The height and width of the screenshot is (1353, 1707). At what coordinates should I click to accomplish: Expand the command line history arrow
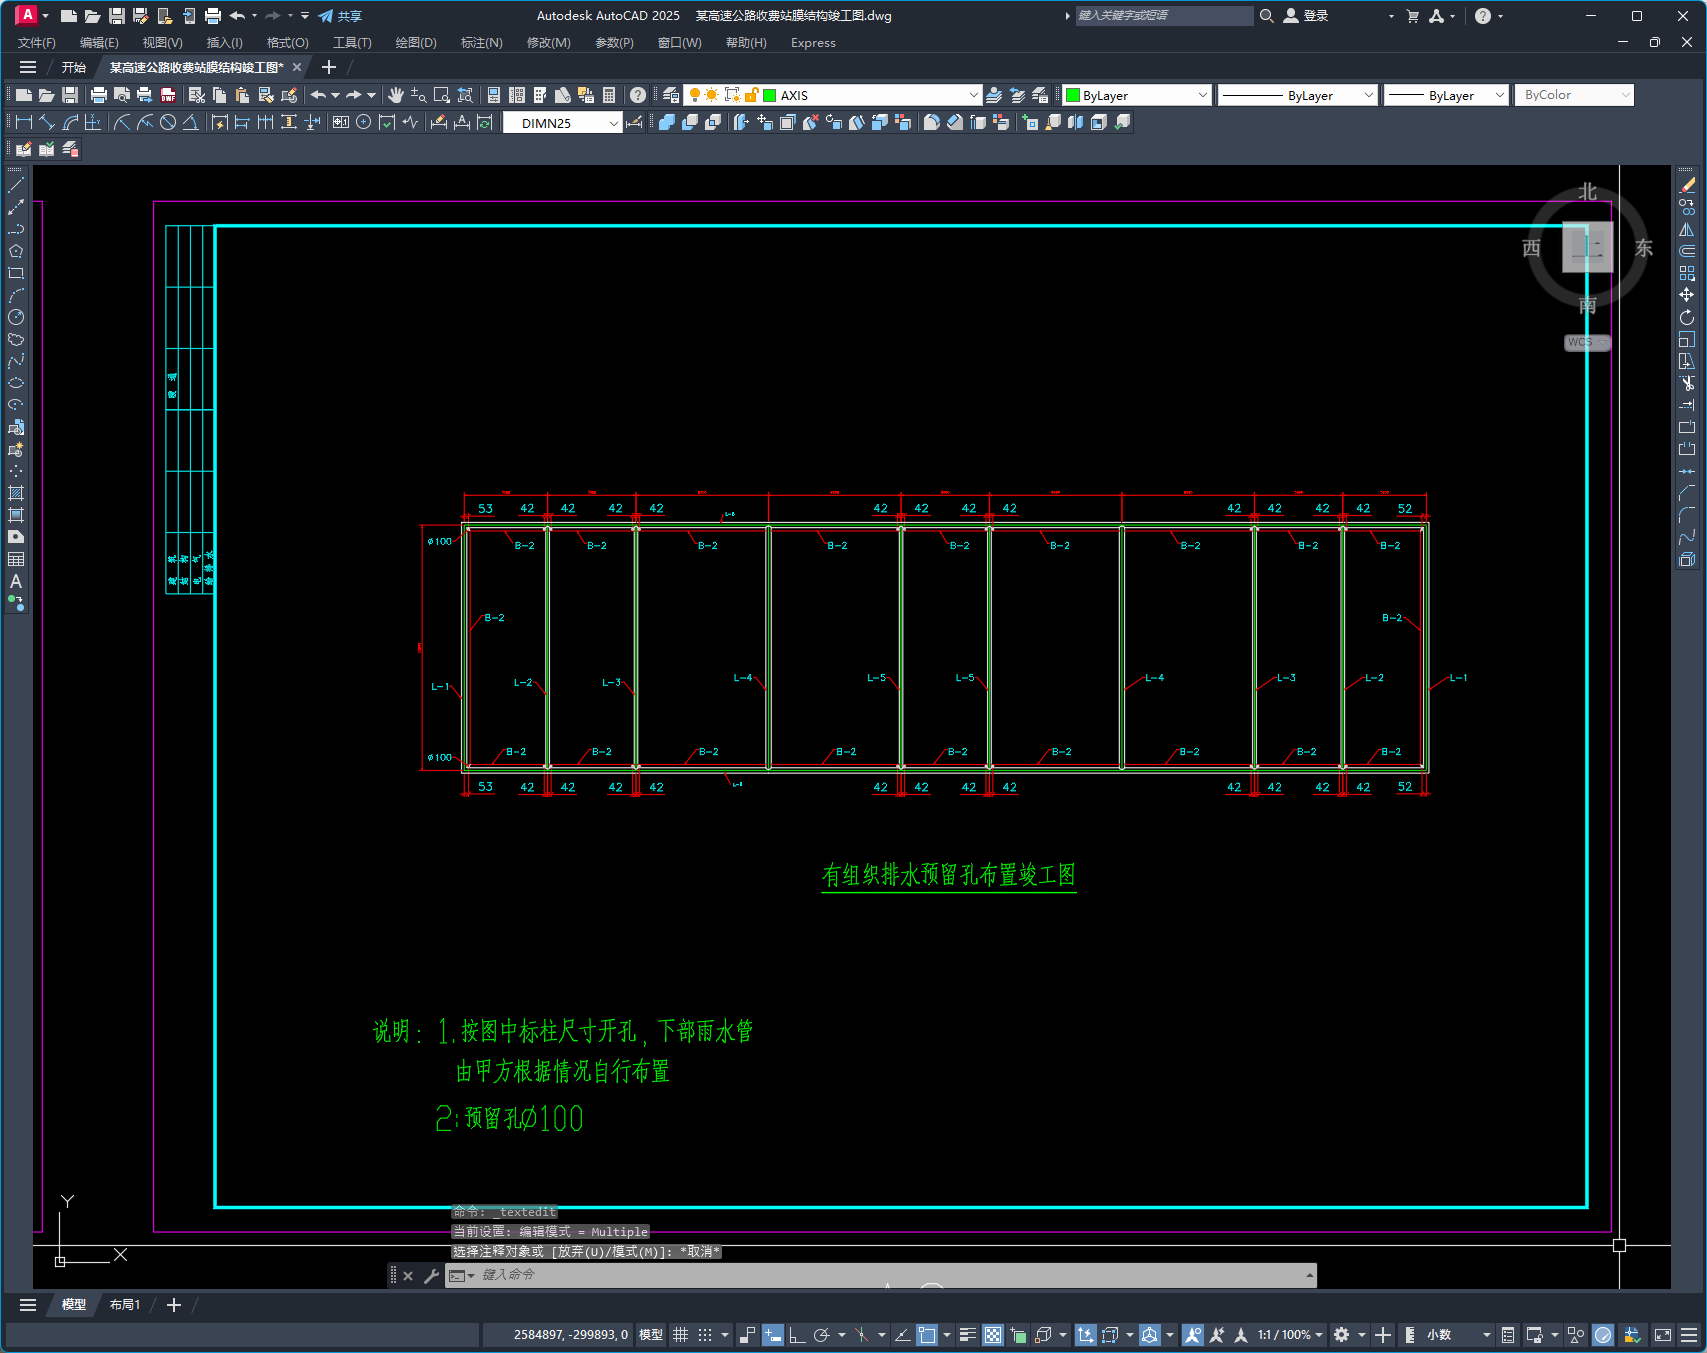[1309, 1275]
